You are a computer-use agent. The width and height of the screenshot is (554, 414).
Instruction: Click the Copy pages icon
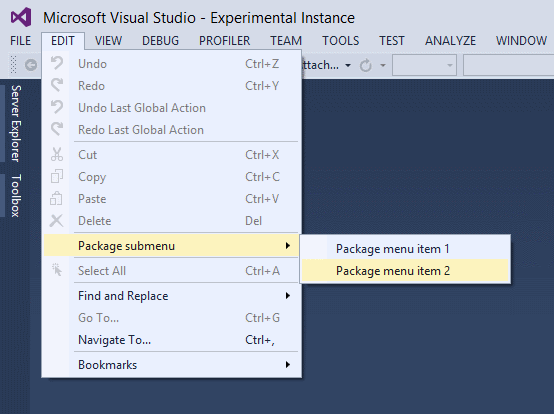(x=57, y=176)
